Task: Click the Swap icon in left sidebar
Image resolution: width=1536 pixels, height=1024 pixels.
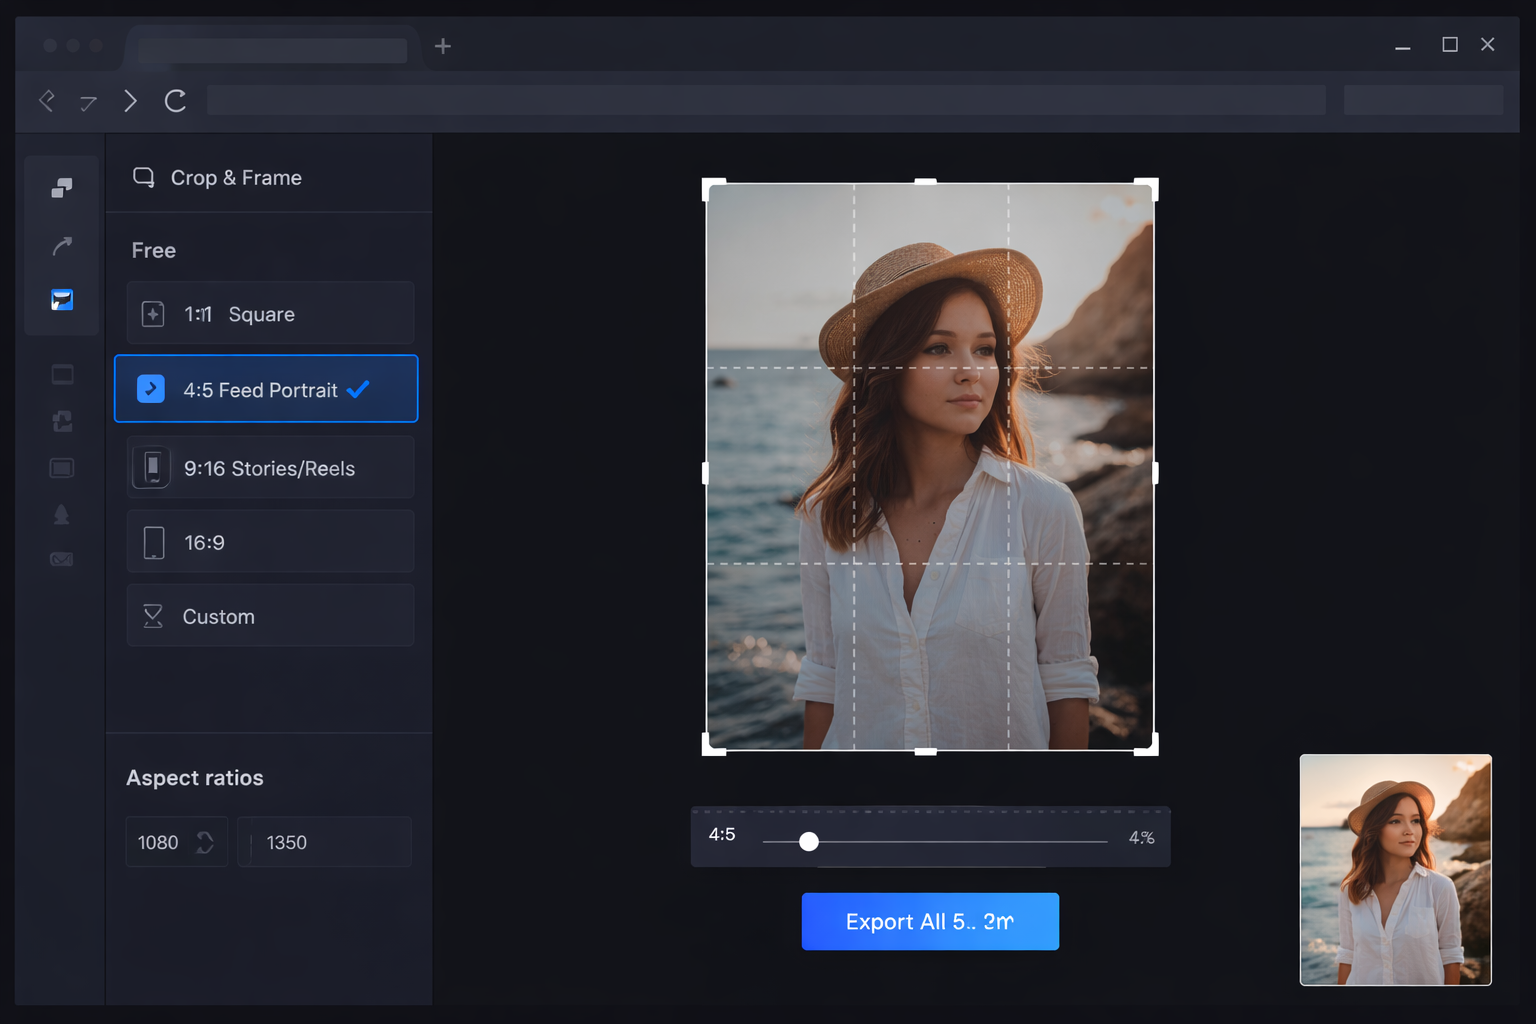Action: (x=62, y=421)
